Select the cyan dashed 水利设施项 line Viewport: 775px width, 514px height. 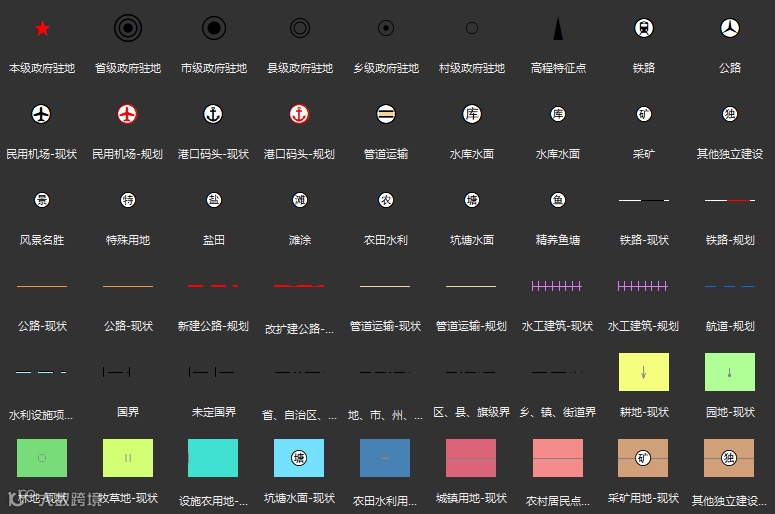pos(42,372)
